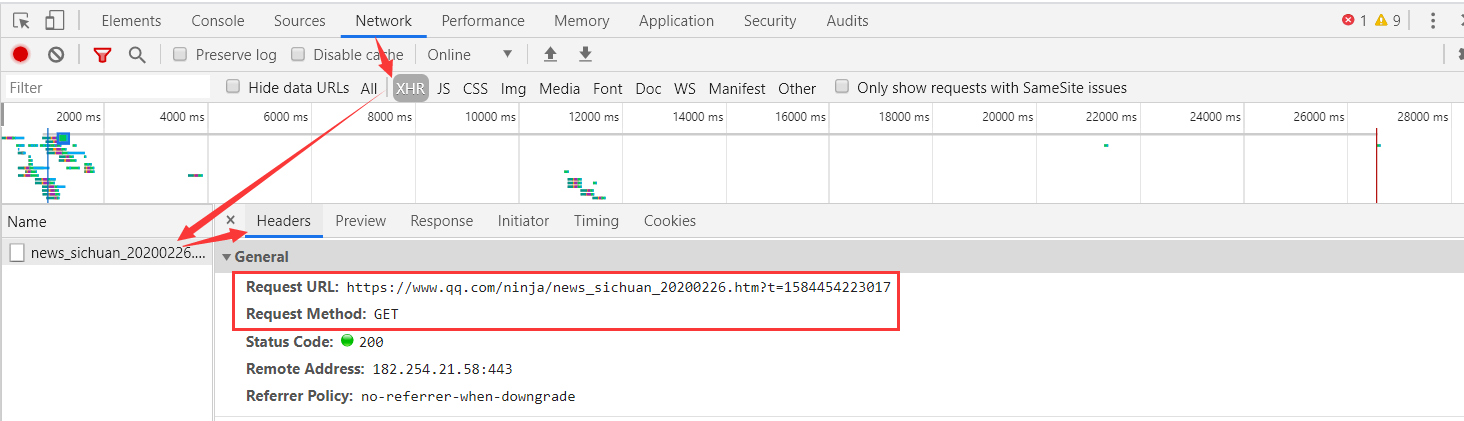Tick the Hide data URLs checkbox
1464x421 pixels.
pyautogui.click(x=233, y=87)
